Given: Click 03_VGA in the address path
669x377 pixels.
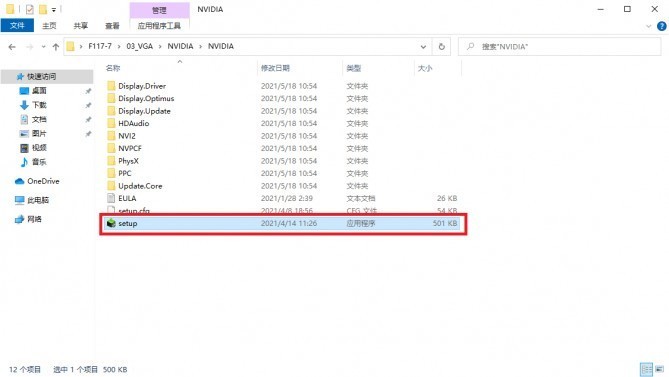Looking at the screenshot, I should (140, 46).
